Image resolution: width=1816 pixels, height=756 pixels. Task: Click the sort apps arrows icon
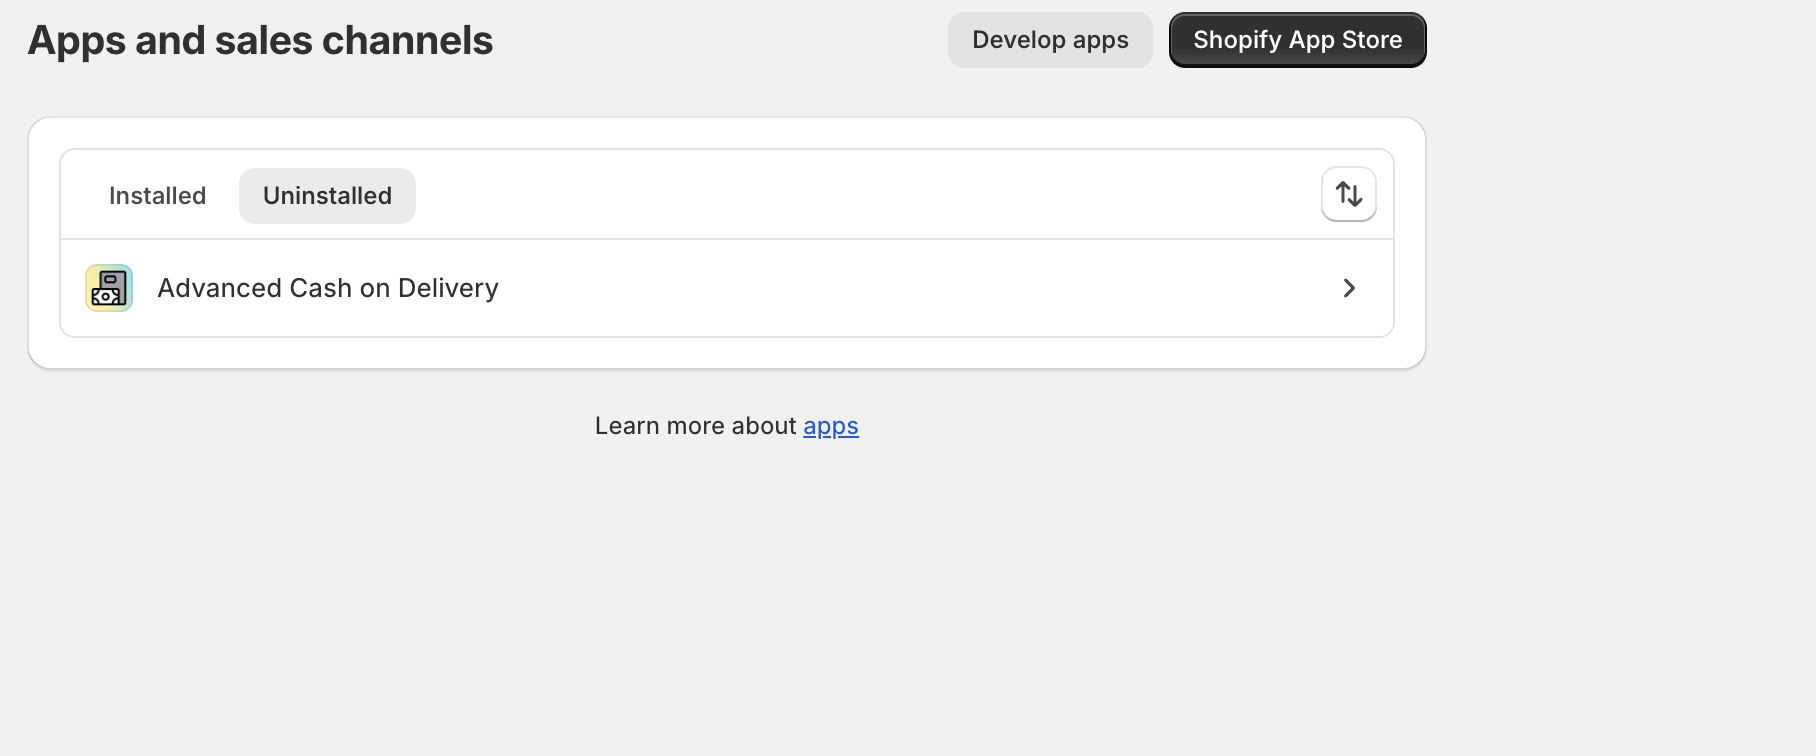tap(1348, 194)
